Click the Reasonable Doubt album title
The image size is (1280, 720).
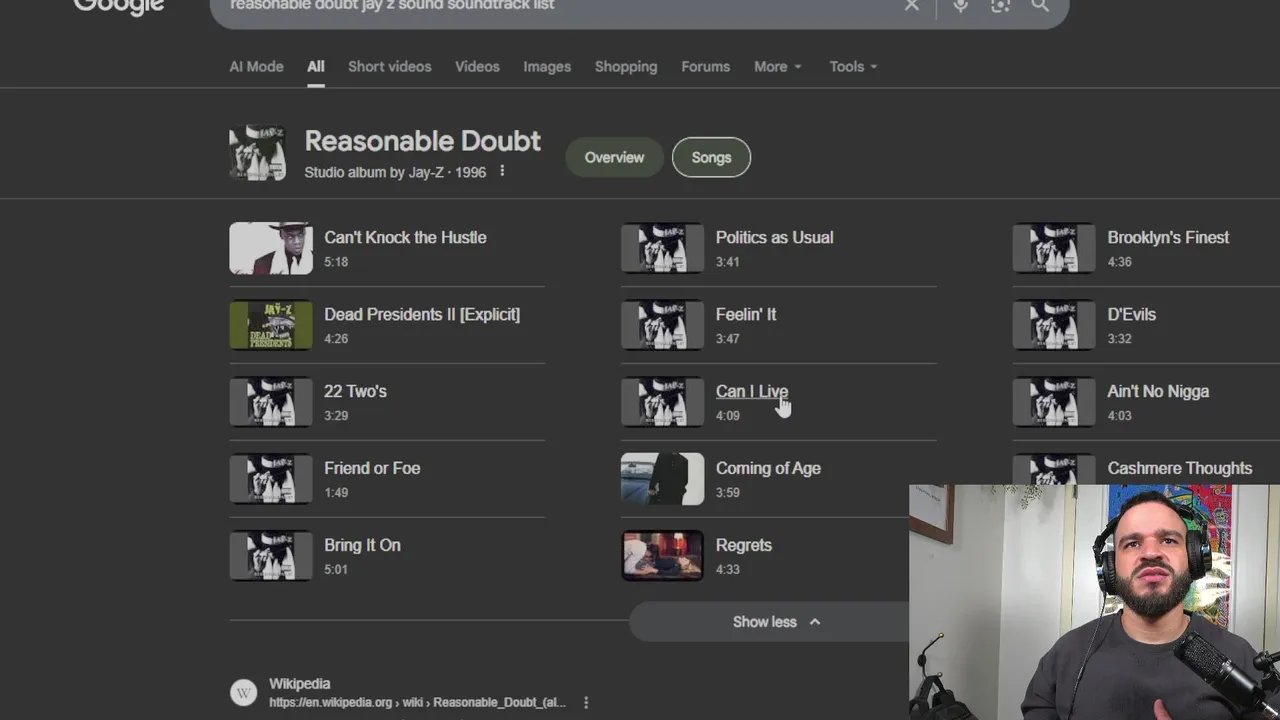(x=422, y=141)
